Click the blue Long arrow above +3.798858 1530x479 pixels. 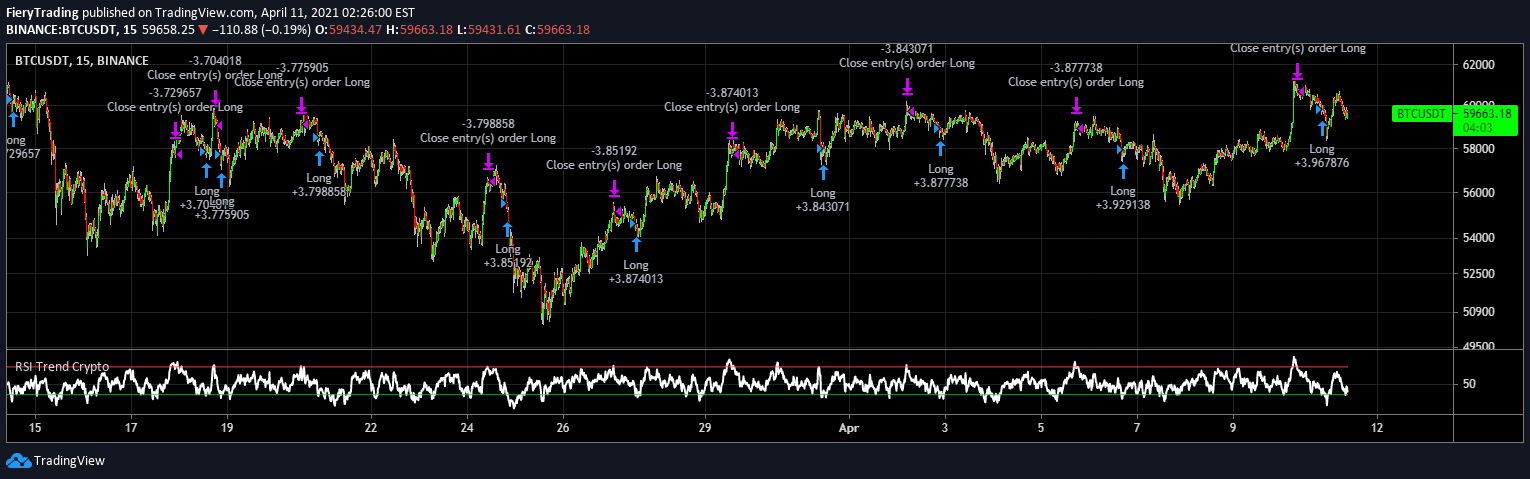pos(319,158)
